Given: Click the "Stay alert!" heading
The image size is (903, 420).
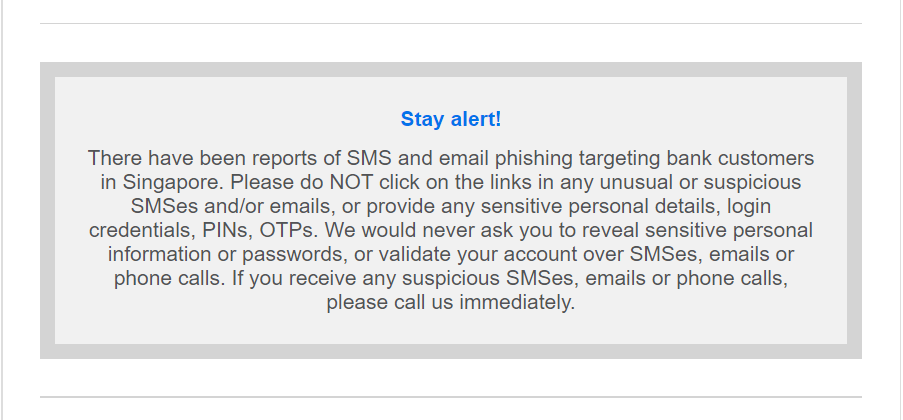Looking at the screenshot, I should tap(450, 119).
